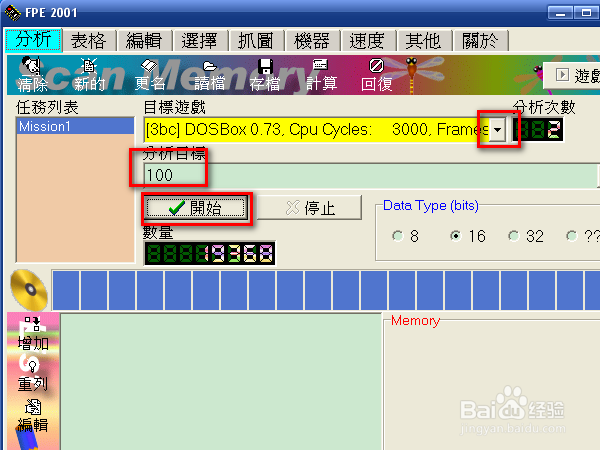Viewport: 600px width, 450px height.
Task: Click the 更名 (rename) toolbar icon
Action: (x=150, y=75)
